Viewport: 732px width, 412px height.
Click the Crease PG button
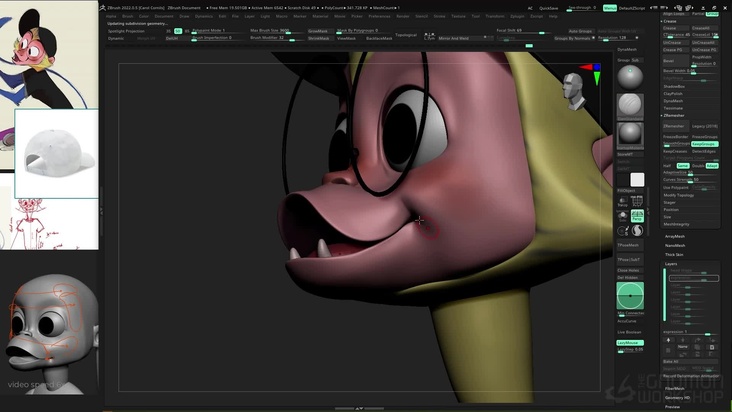pyautogui.click(x=676, y=49)
